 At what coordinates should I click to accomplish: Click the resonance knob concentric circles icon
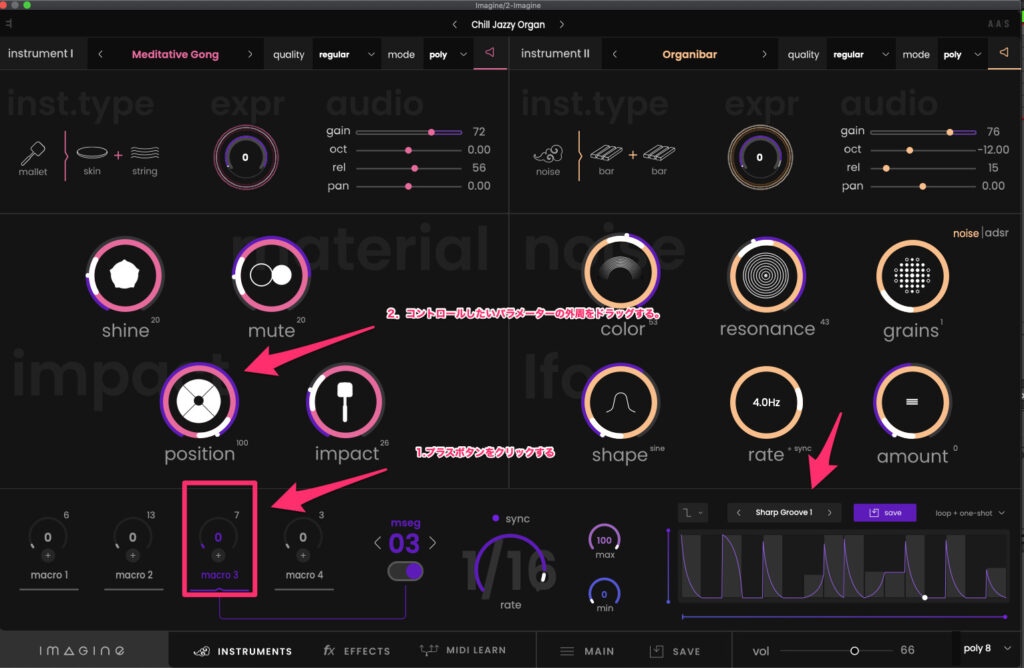pos(767,275)
